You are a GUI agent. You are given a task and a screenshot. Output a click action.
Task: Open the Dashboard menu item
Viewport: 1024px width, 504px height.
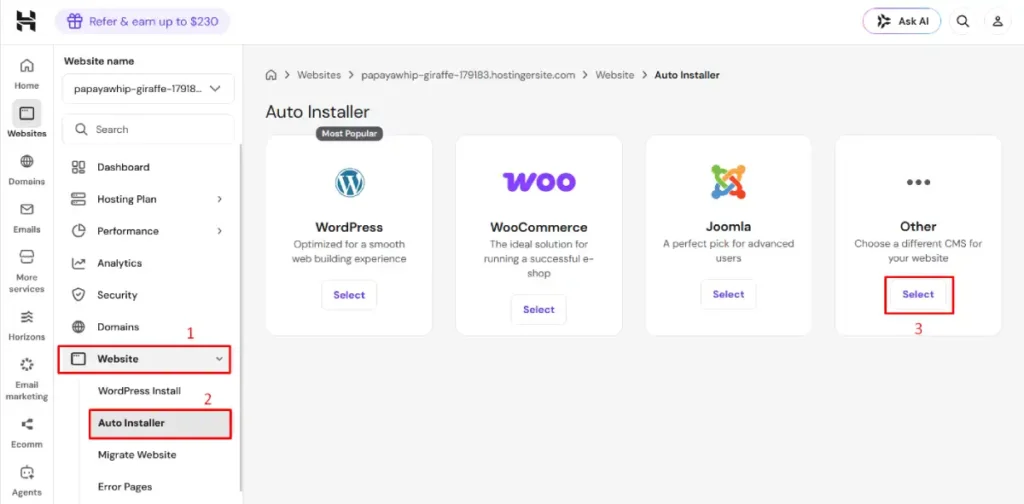click(x=148, y=167)
